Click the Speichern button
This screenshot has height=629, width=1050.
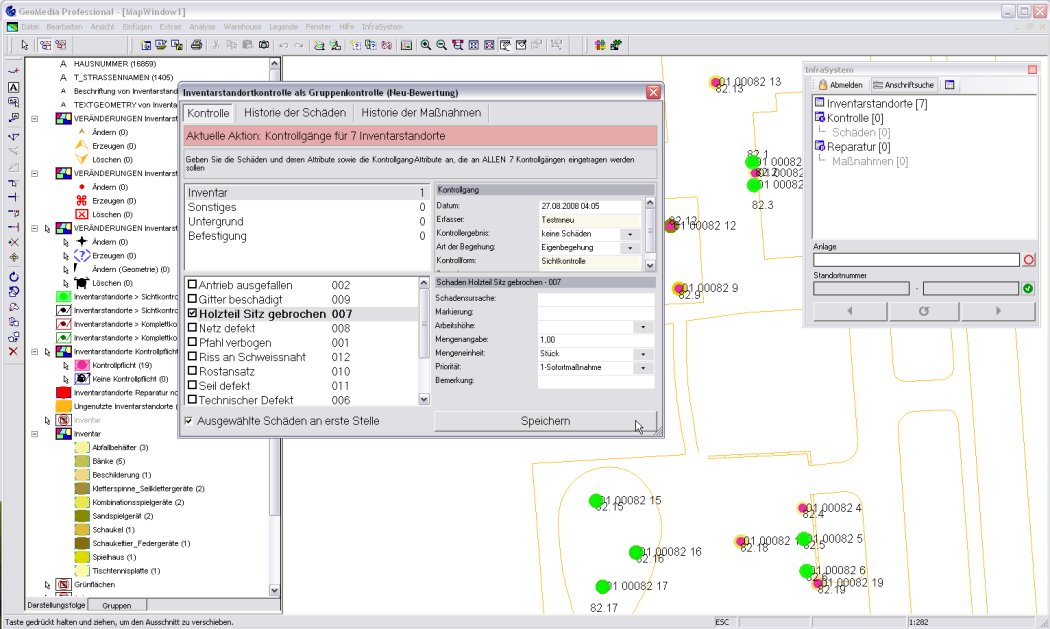pyautogui.click(x=545, y=421)
